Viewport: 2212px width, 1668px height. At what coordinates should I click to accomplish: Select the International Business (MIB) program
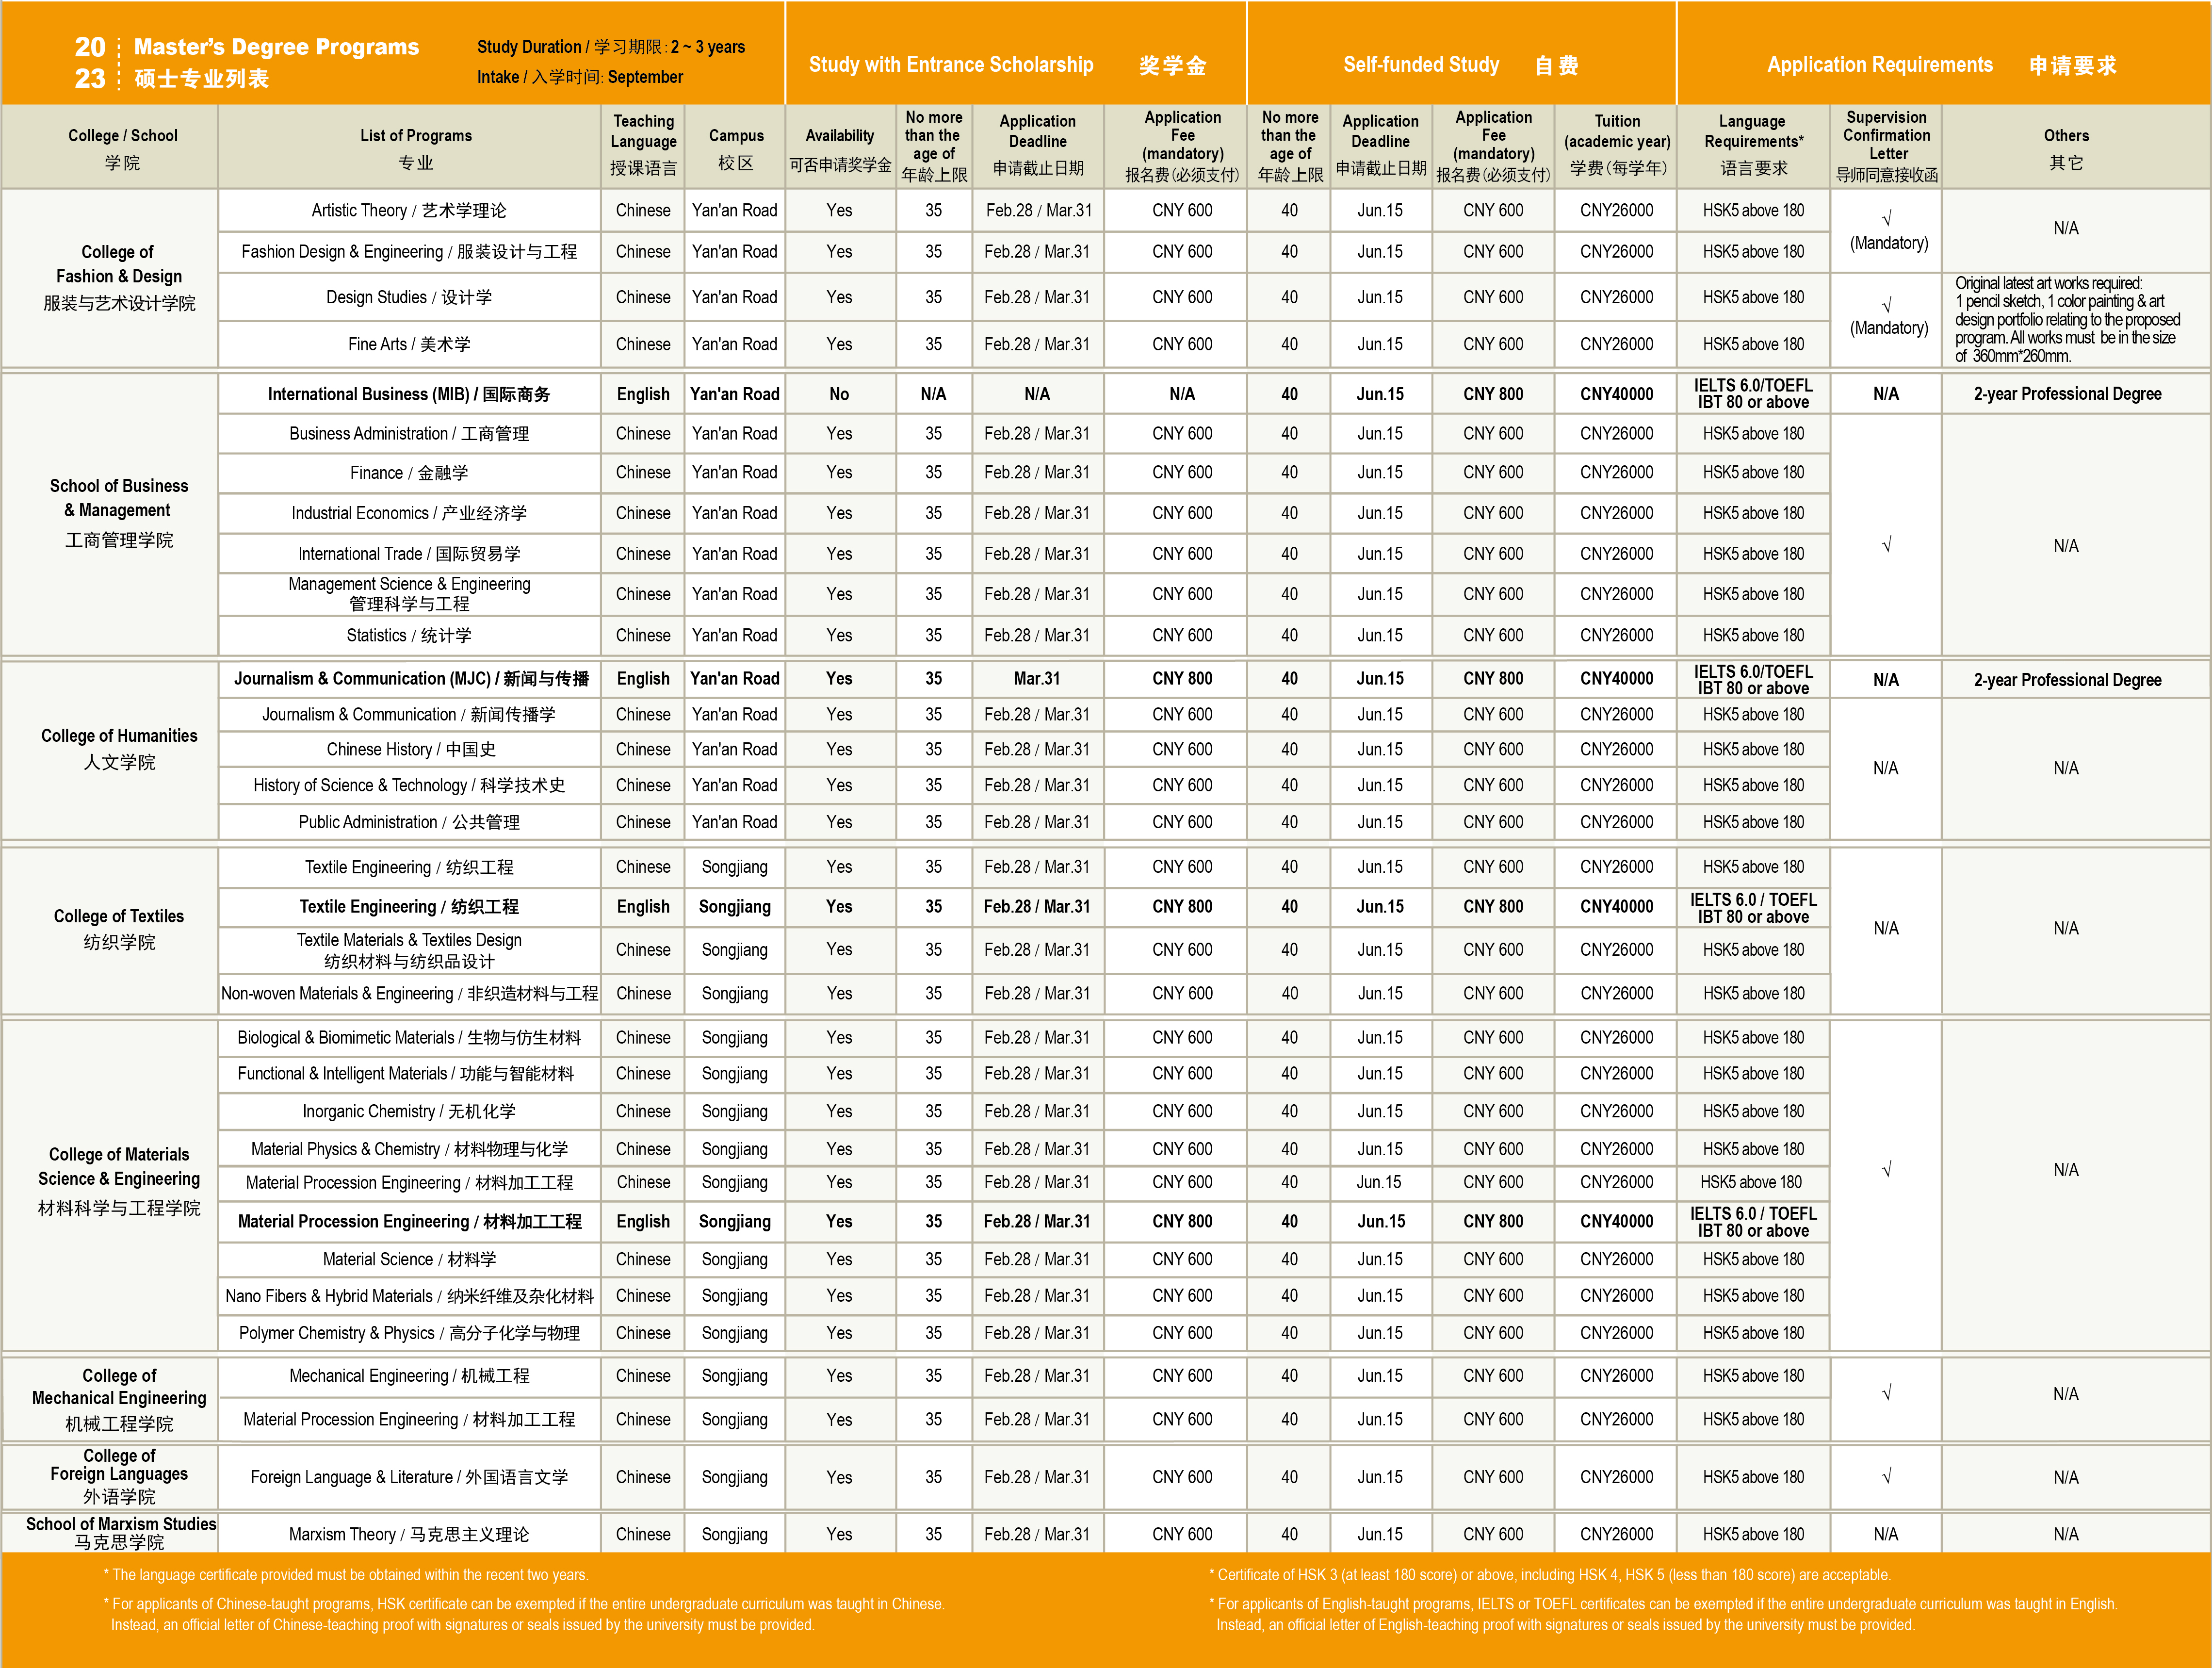pyautogui.click(x=408, y=394)
